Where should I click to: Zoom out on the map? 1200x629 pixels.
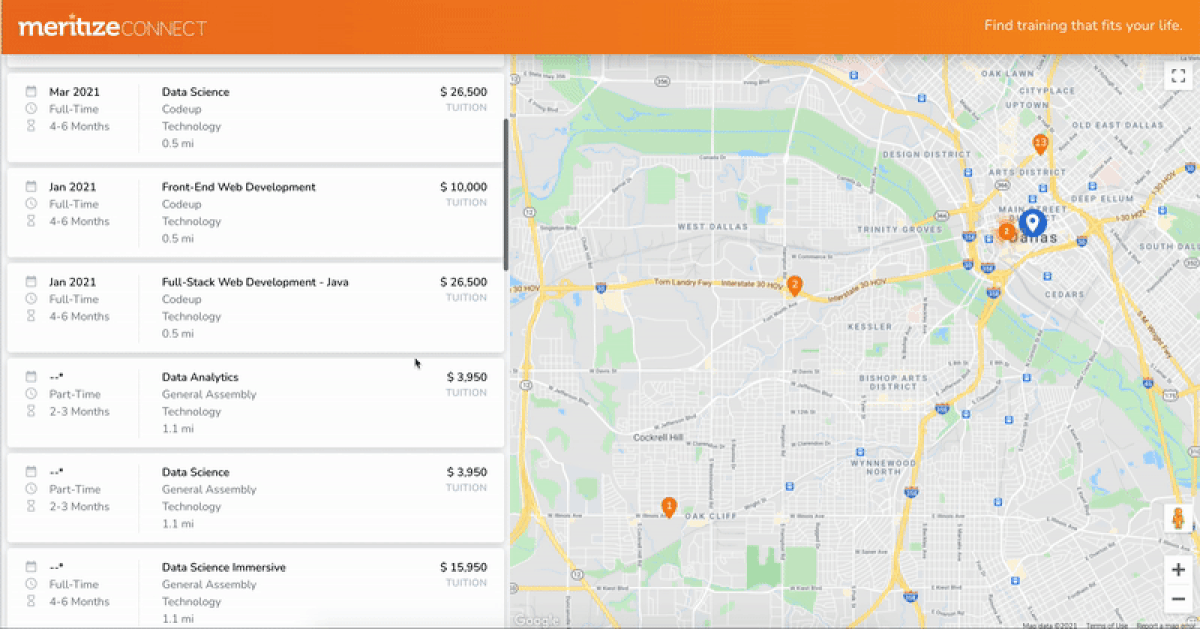pos(1177,598)
